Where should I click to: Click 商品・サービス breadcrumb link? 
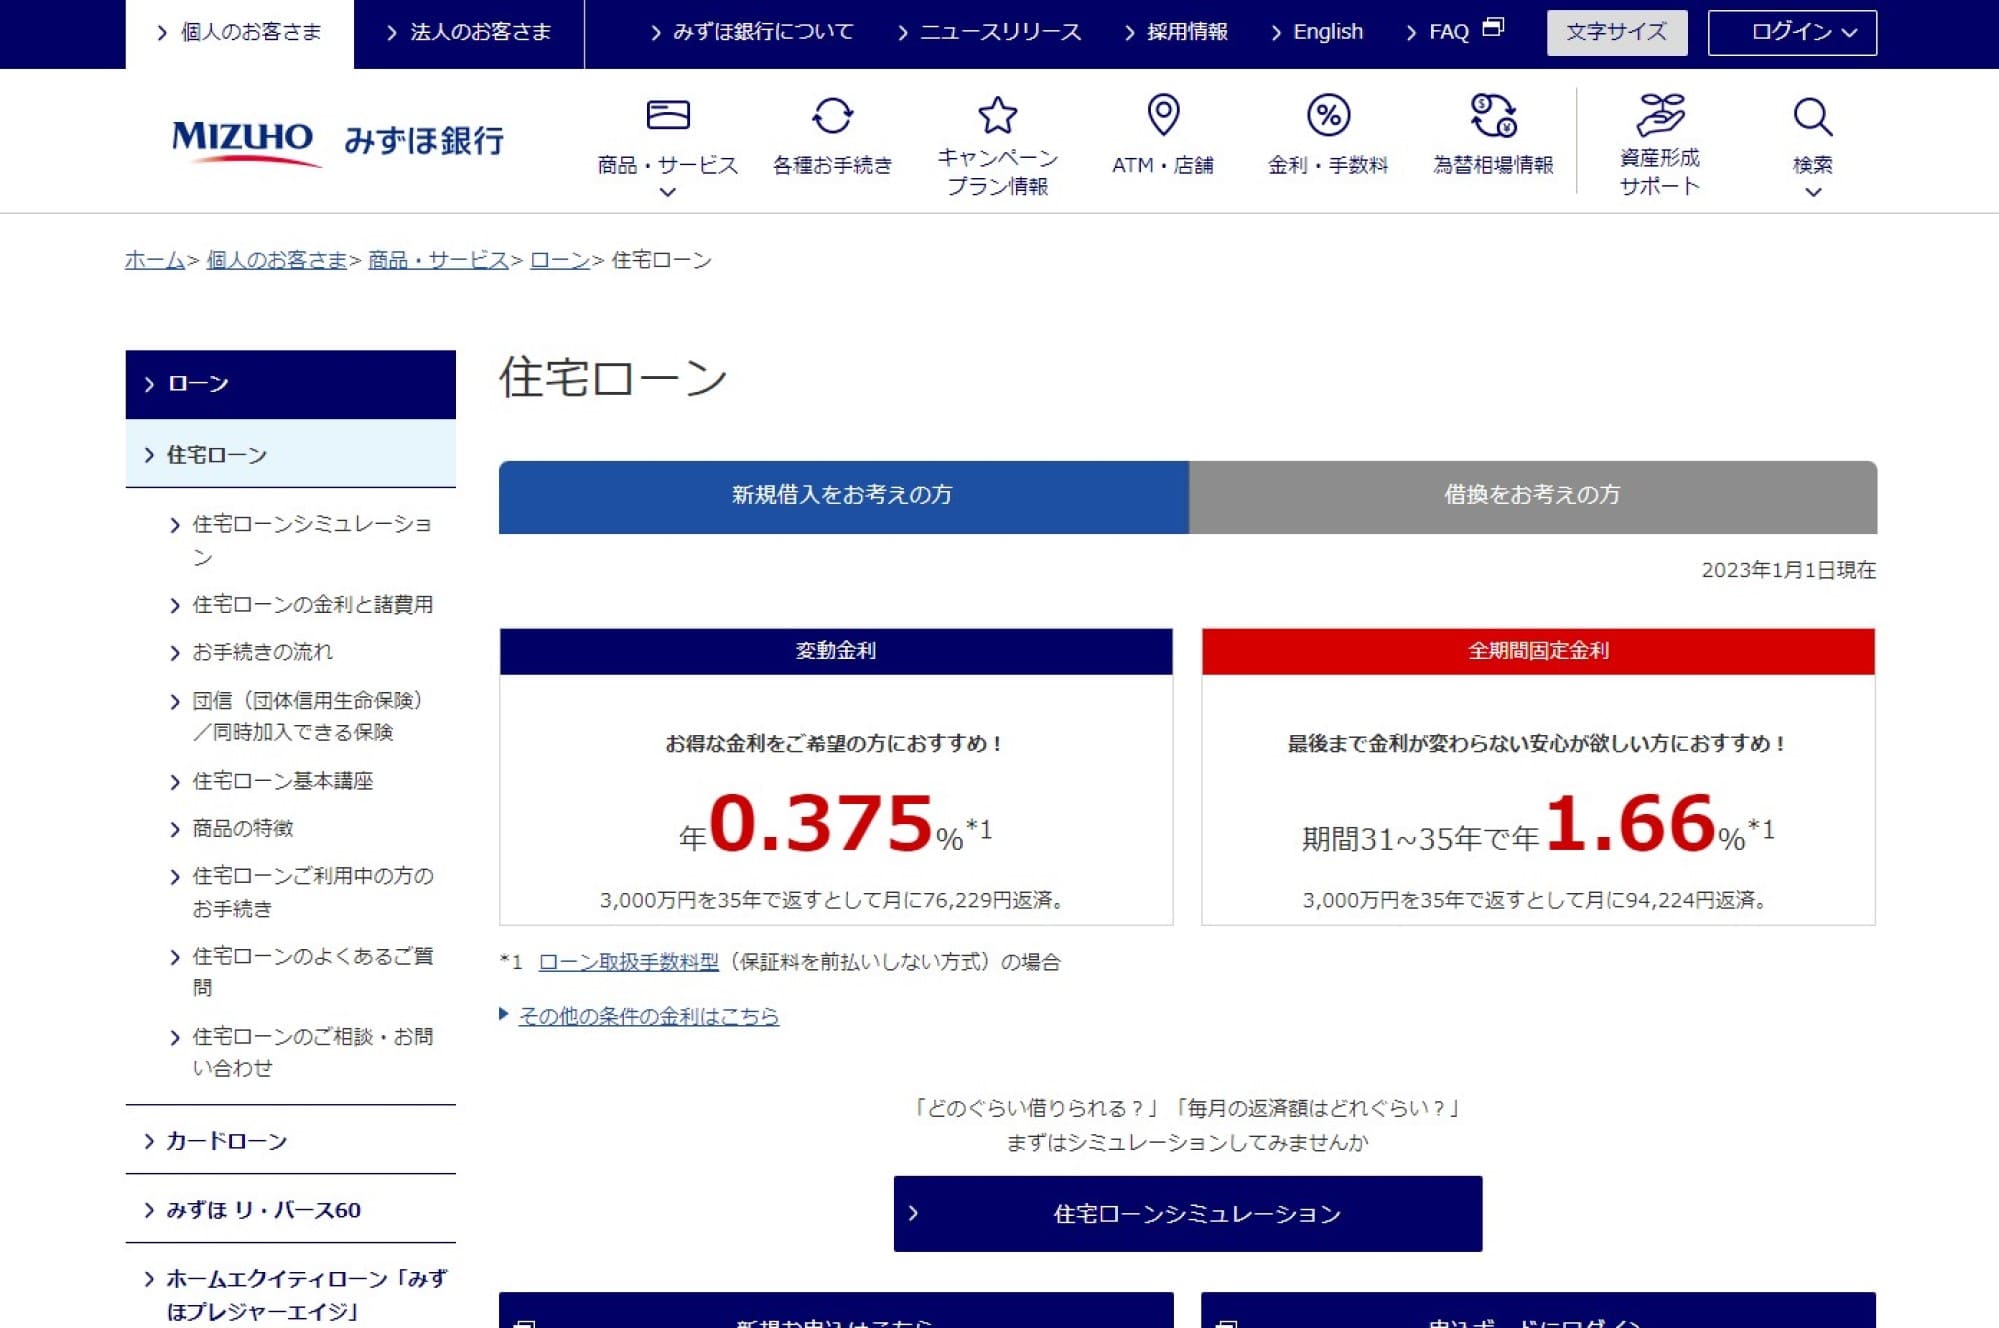(438, 260)
